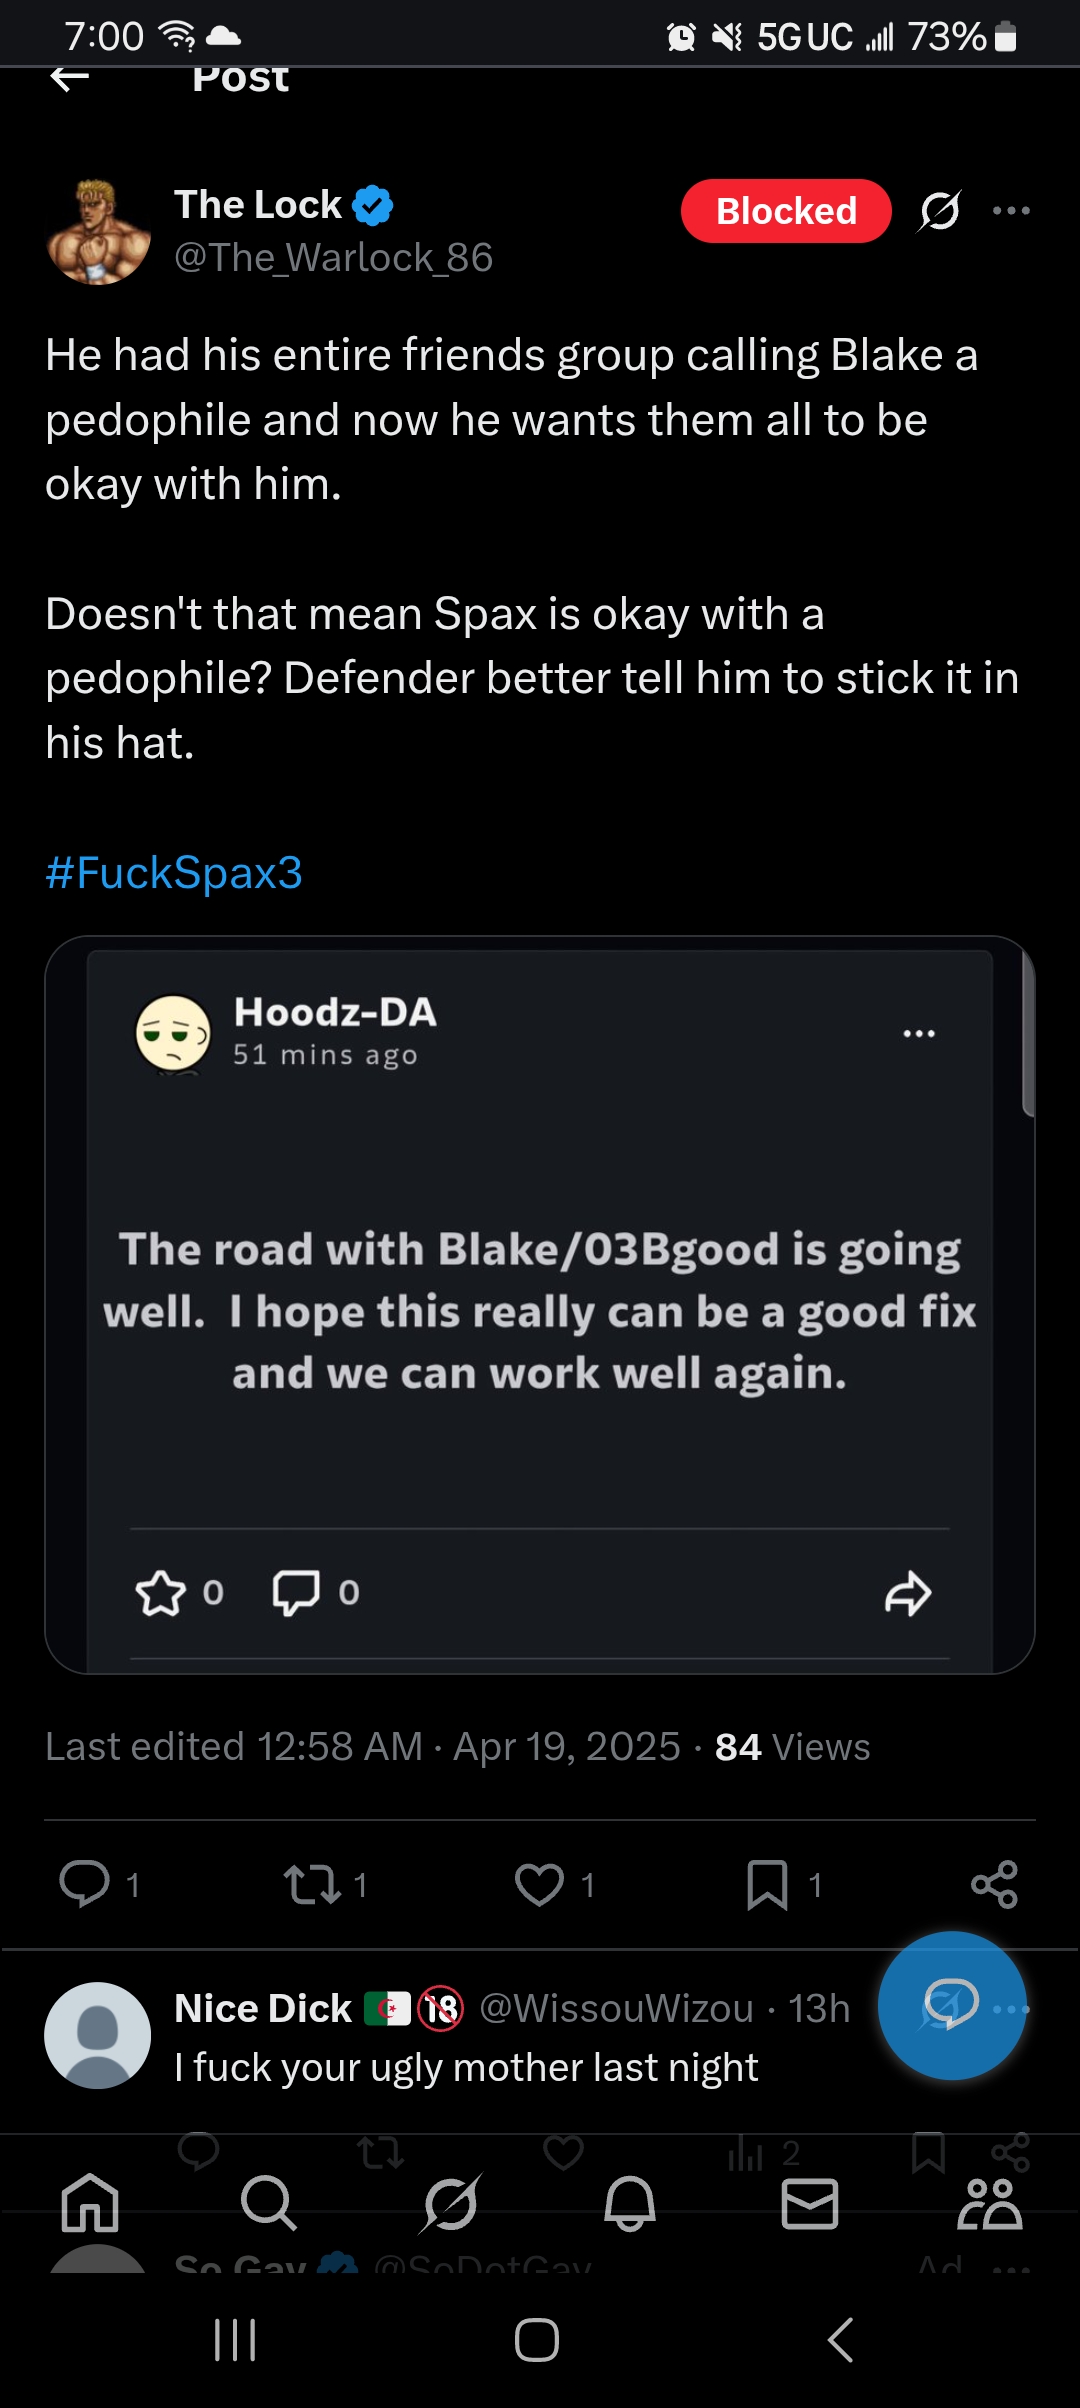Open Messages envelope tab
1080x2408 pixels.
coord(809,2203)
